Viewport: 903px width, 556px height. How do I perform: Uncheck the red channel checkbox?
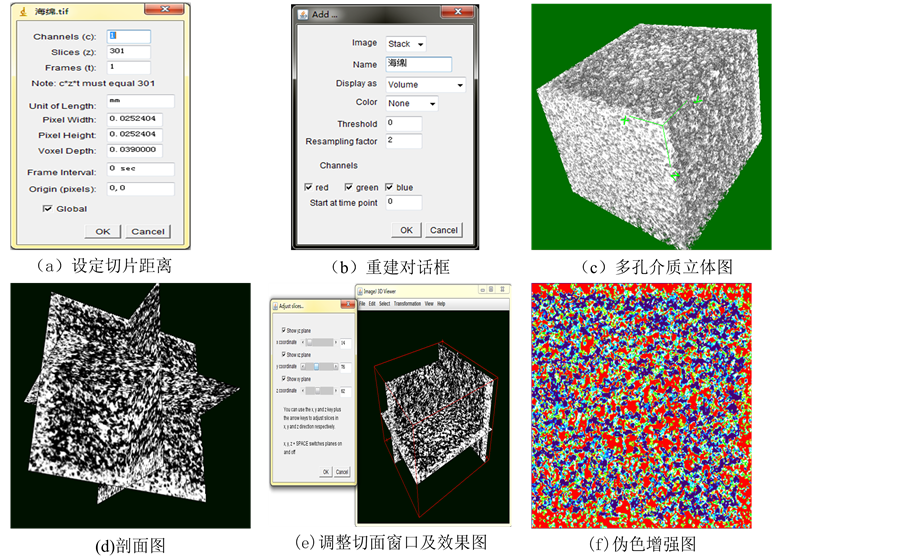click(x=309, y=187)
